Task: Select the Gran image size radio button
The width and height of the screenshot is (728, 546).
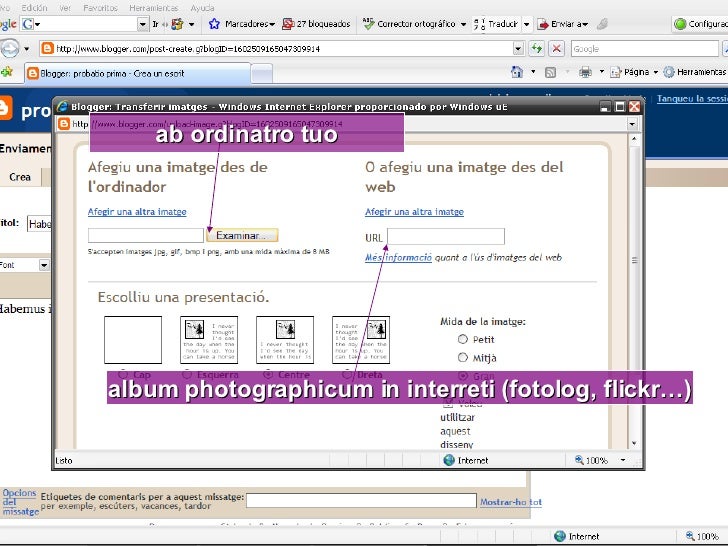Action: click(x=463, y=375)
